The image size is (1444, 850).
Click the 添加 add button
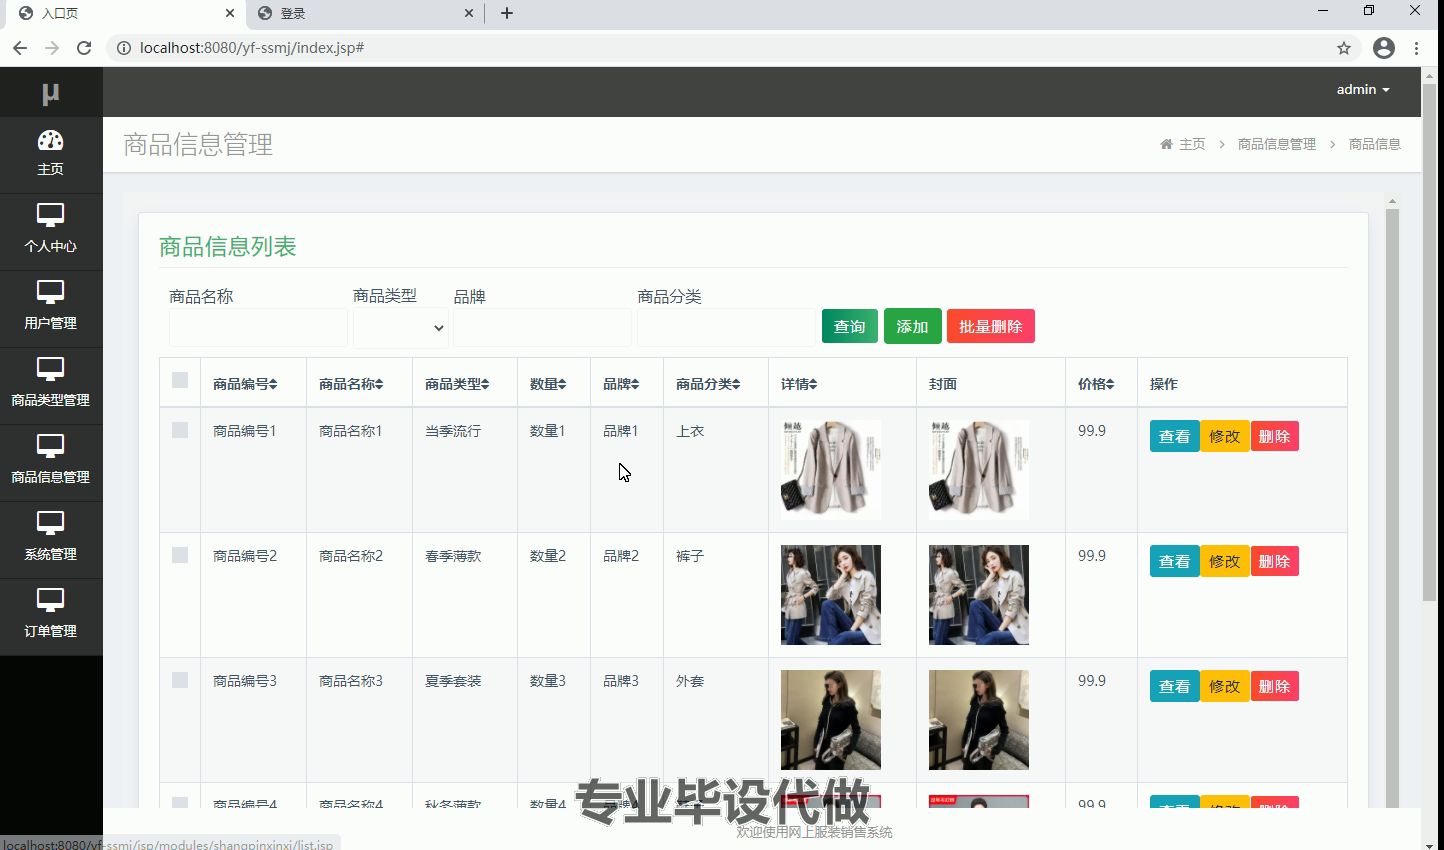point(912,326)
